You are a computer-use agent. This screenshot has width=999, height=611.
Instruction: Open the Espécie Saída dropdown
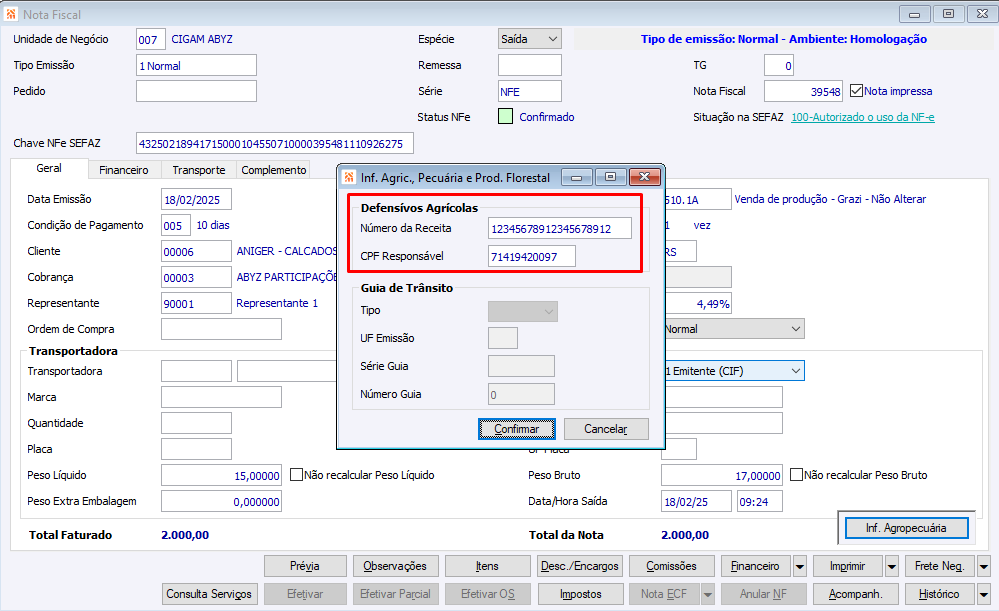(529, 39)
